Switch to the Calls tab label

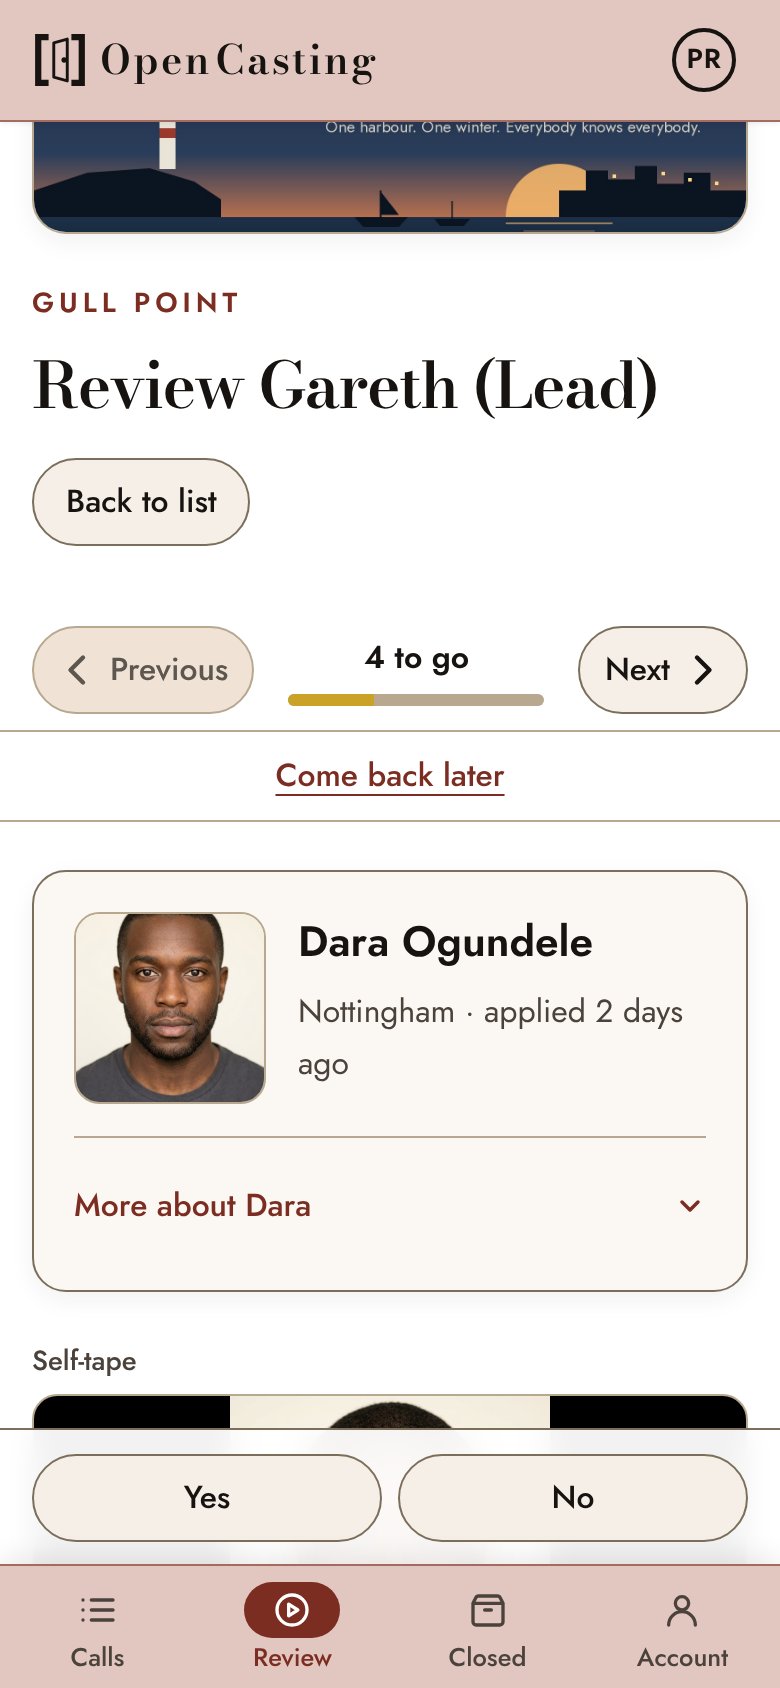[x=98, y=1657]
